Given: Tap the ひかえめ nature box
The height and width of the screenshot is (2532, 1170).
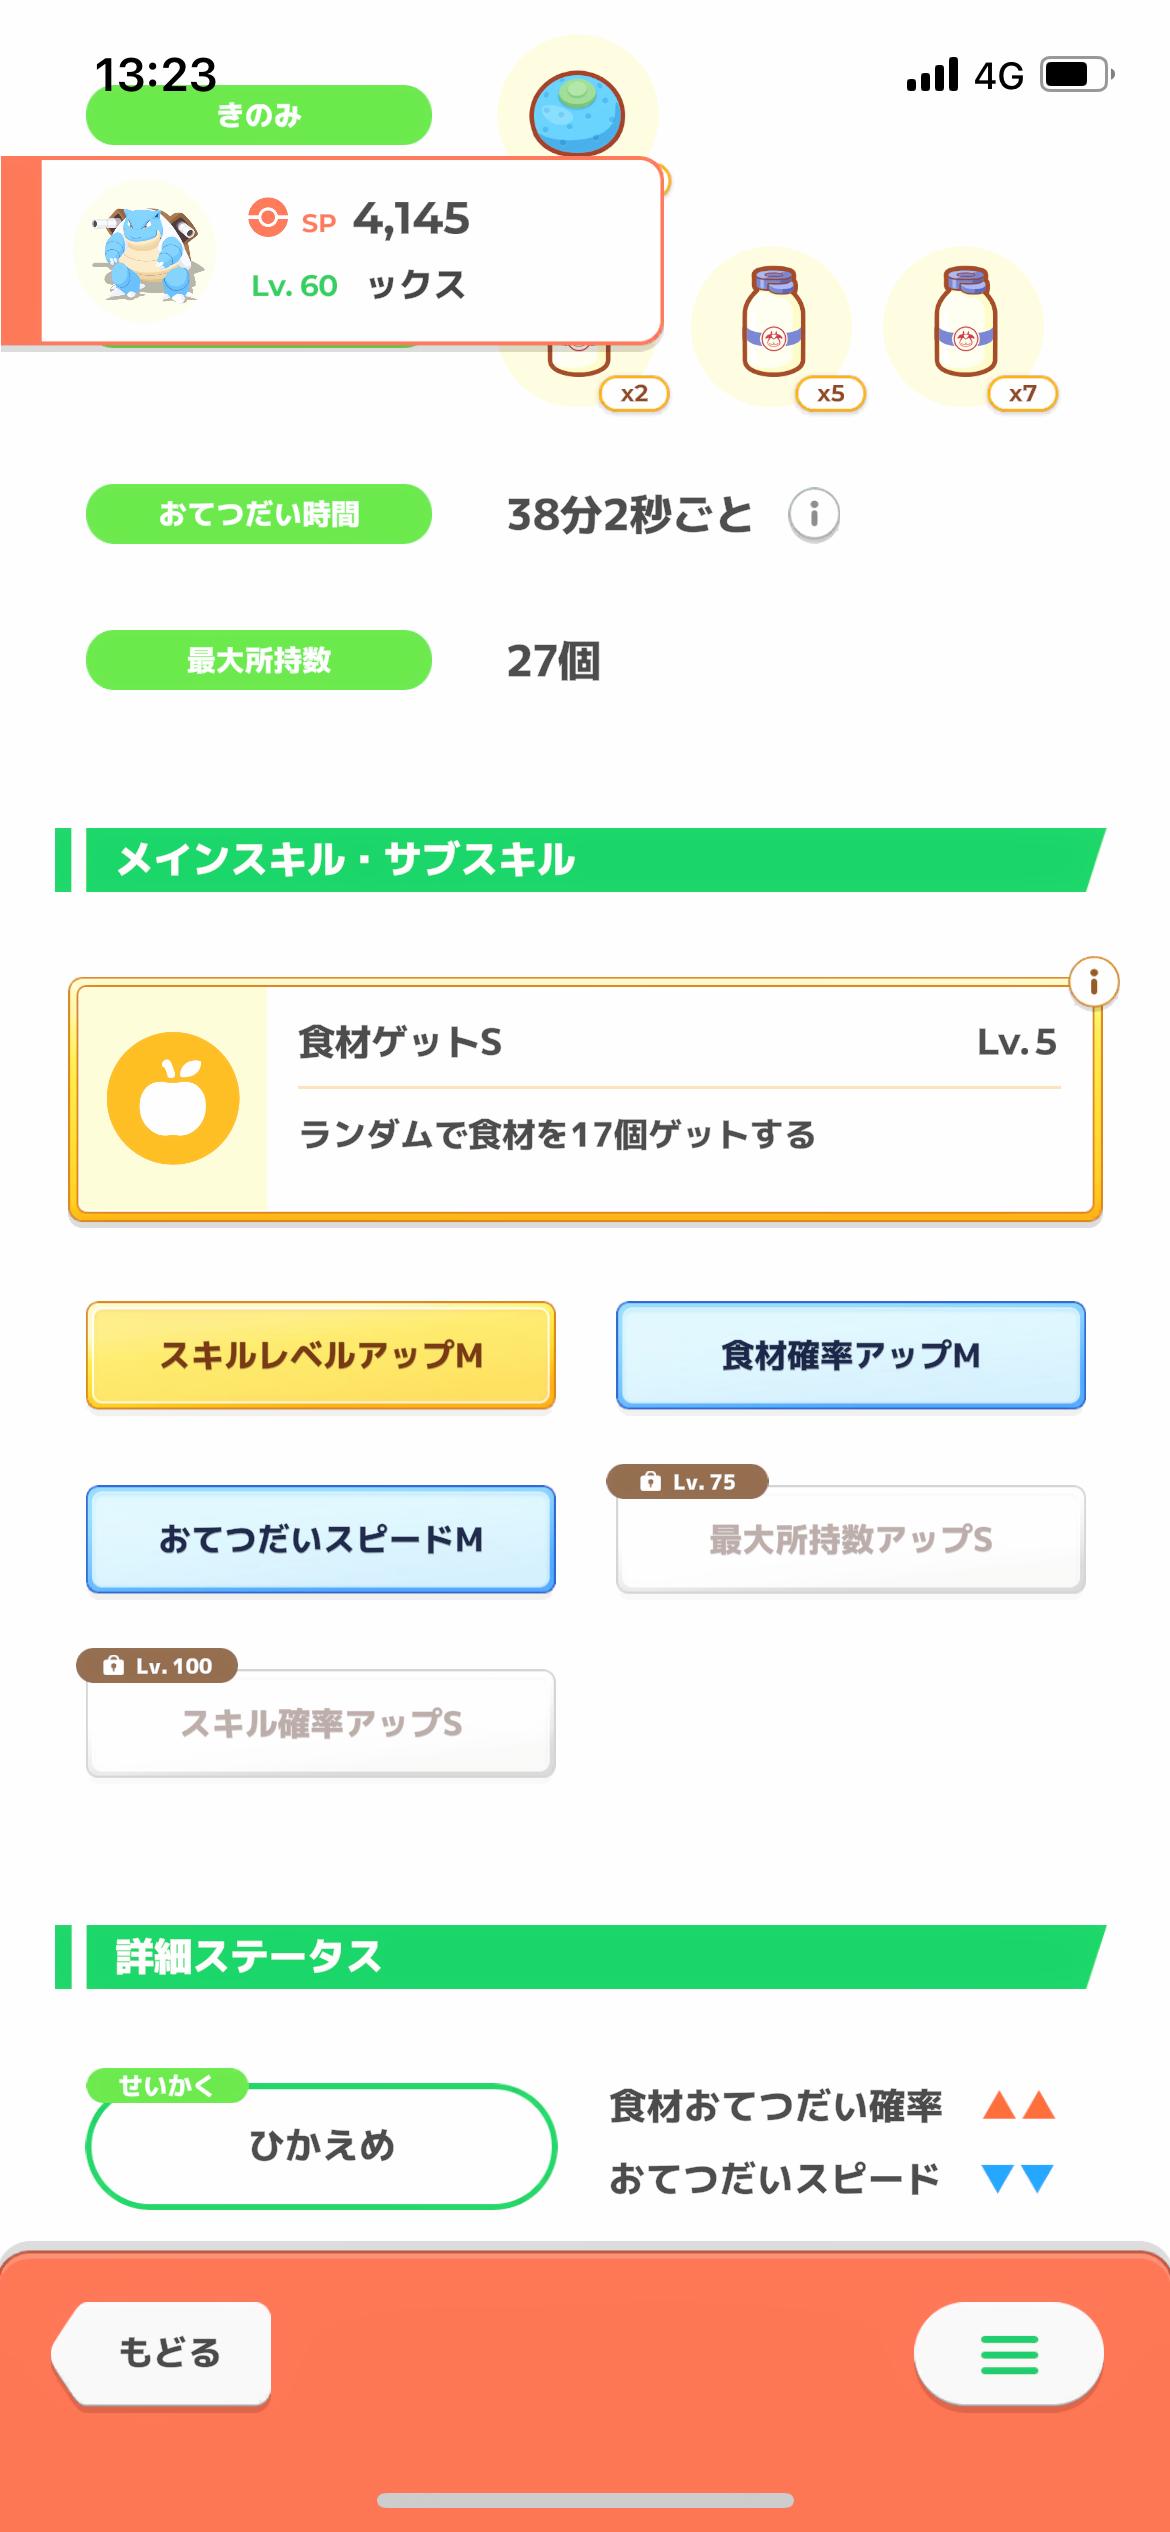Looking at the screenshot, I should 321,2145.
